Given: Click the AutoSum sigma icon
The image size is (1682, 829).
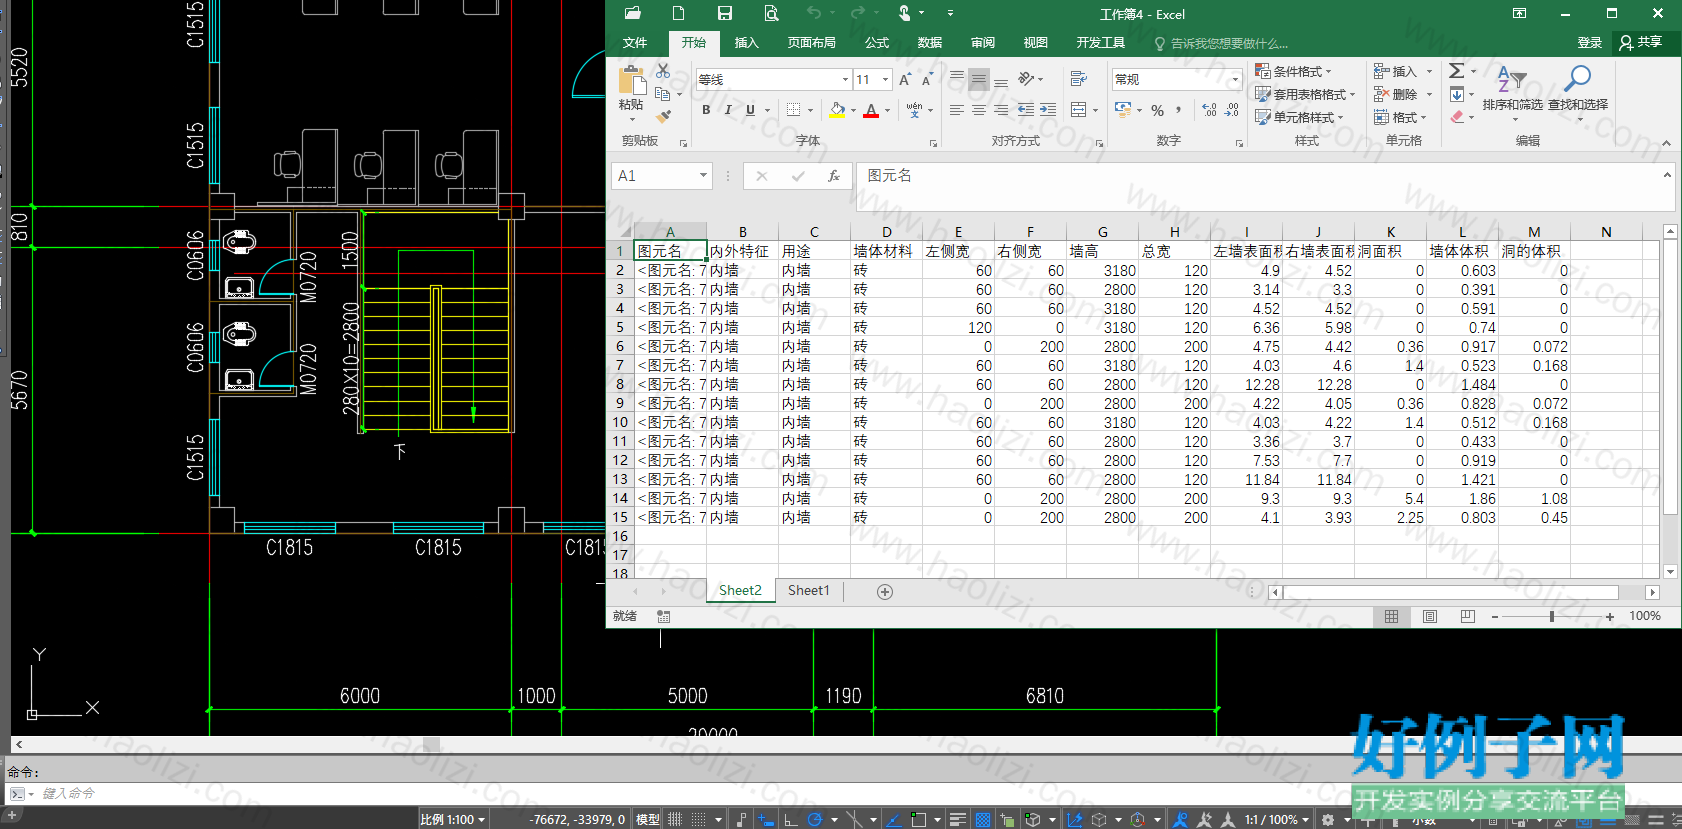Looking at the screenshot, I should (x=1457, y=71).
